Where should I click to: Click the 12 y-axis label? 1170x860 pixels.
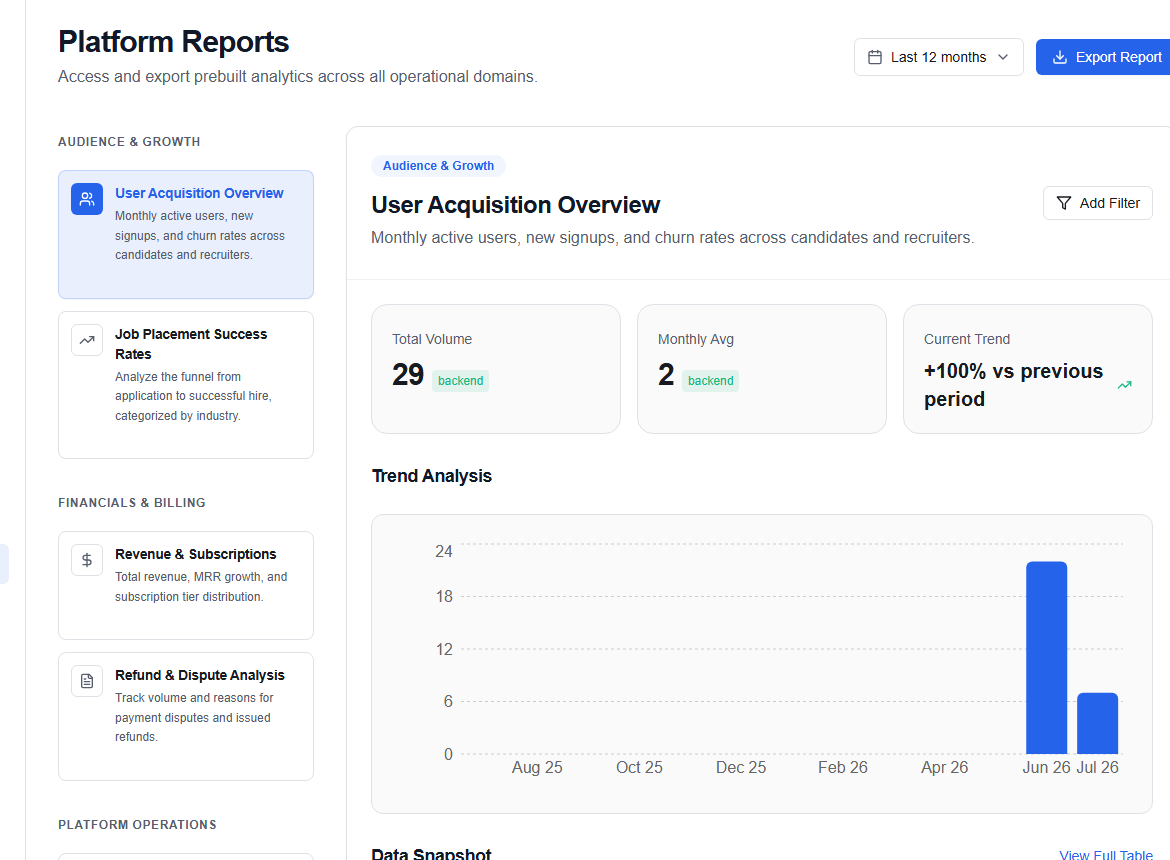click(444, 649)
